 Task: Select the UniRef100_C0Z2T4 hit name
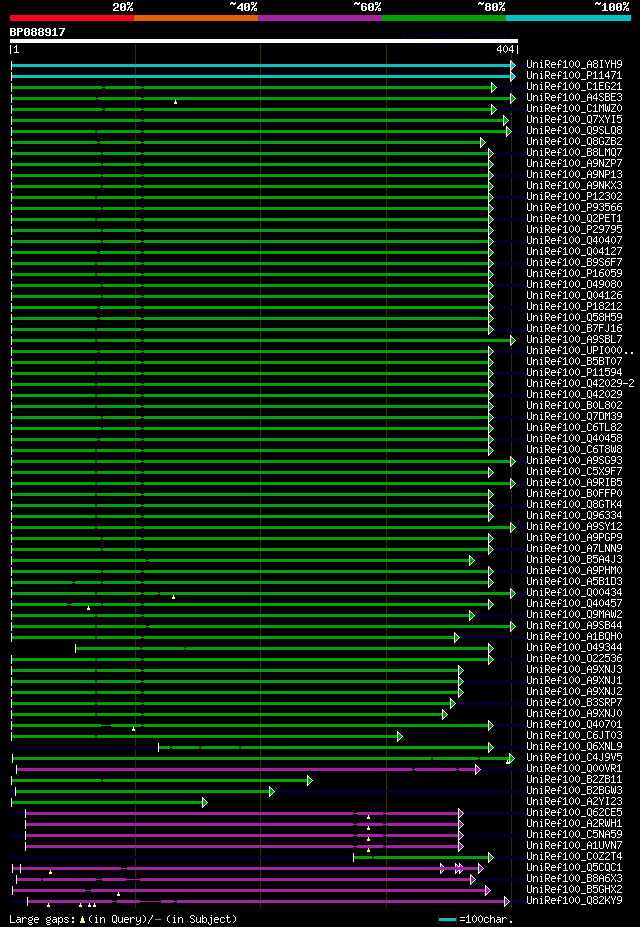coord(574,856)
